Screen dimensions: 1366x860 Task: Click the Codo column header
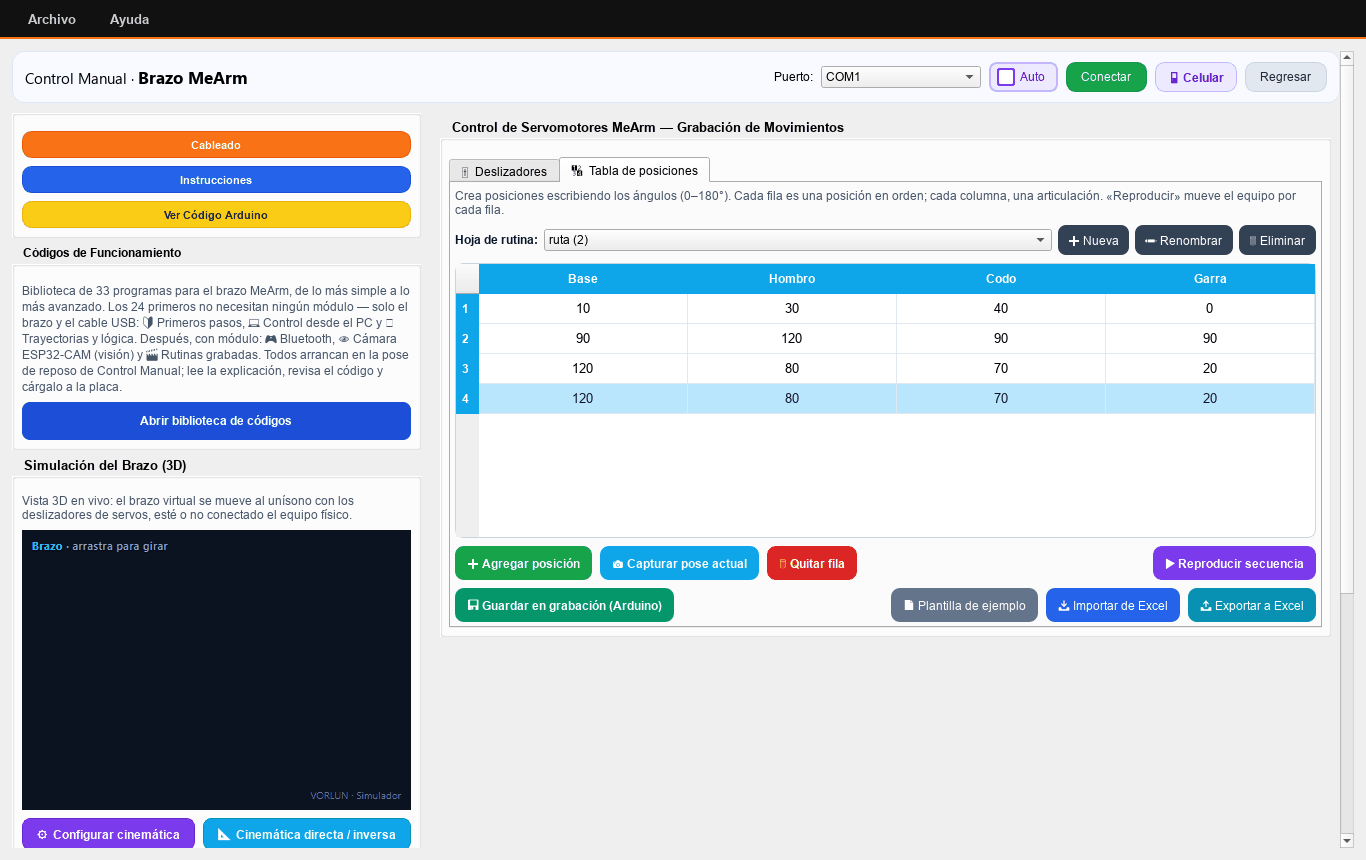[1001, 279]
